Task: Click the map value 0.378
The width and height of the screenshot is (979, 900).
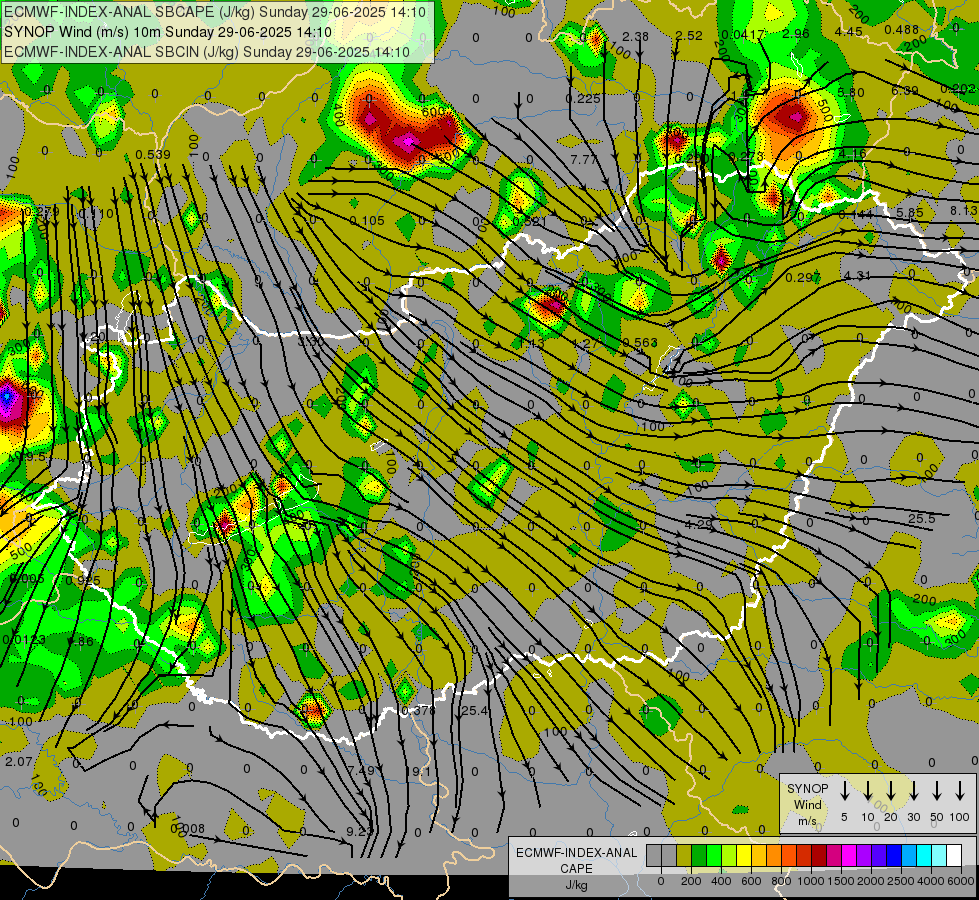Action: click(418, 711)
